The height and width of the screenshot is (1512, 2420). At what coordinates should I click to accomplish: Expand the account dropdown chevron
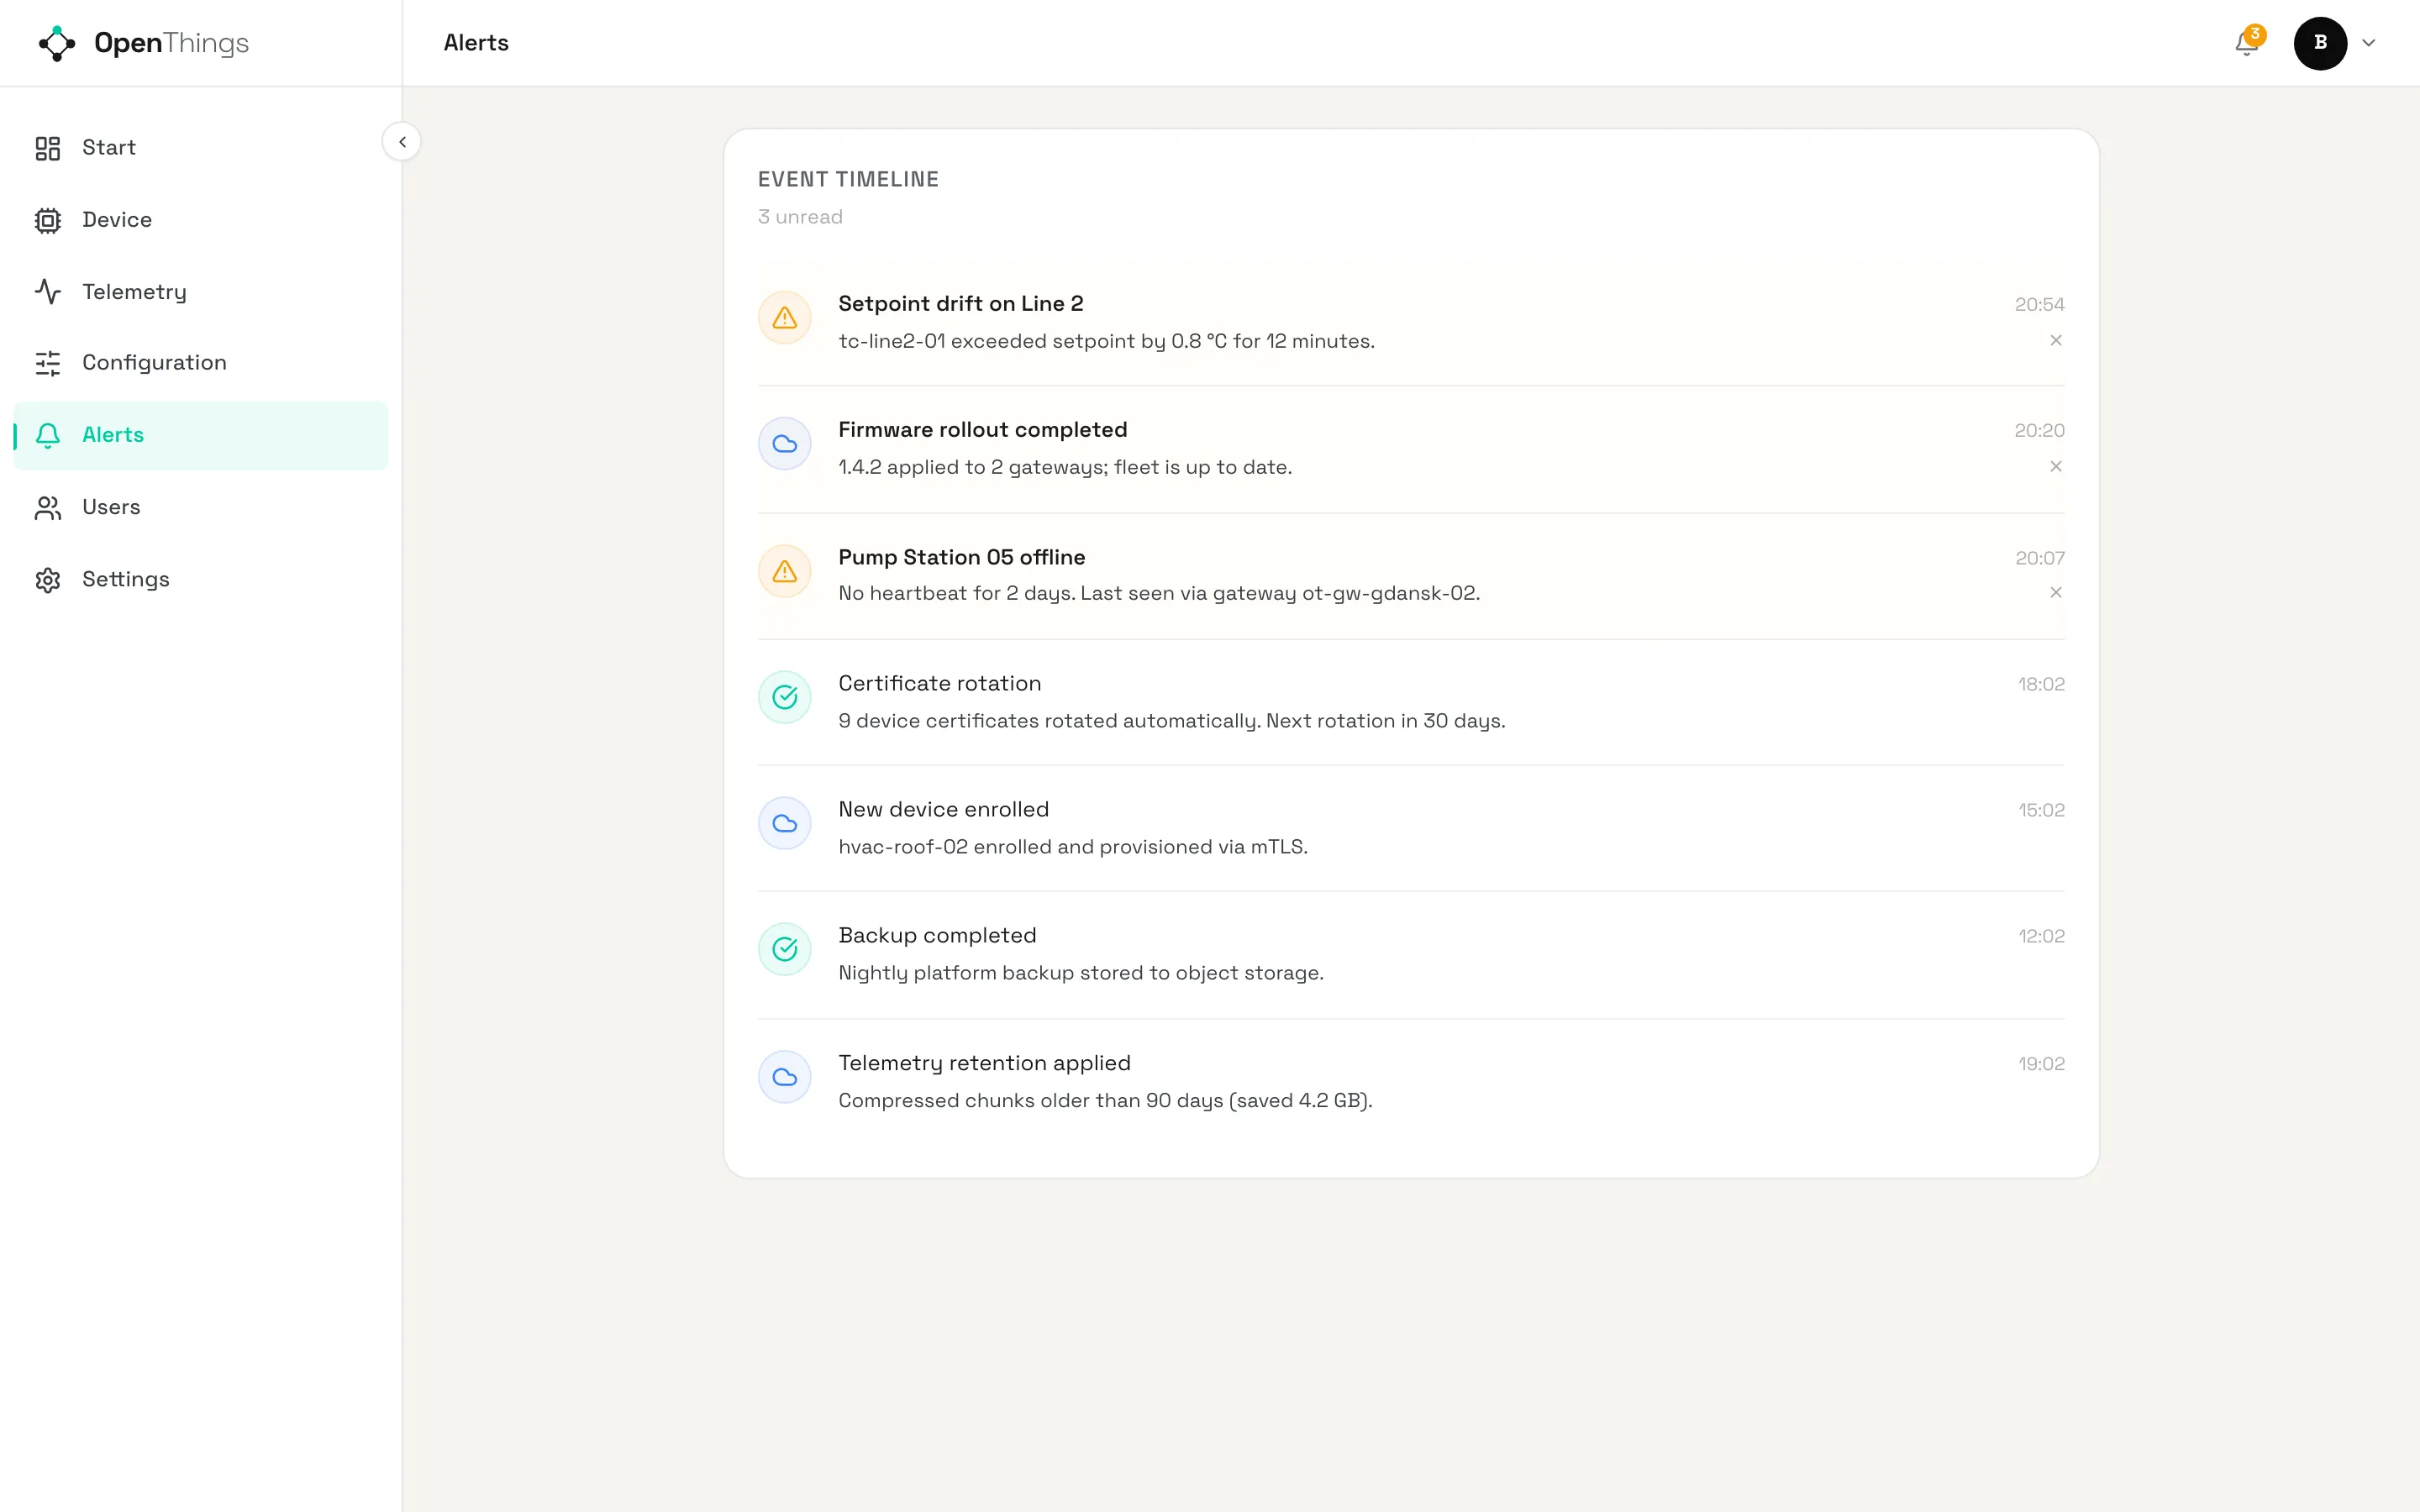coord(2368,43)
